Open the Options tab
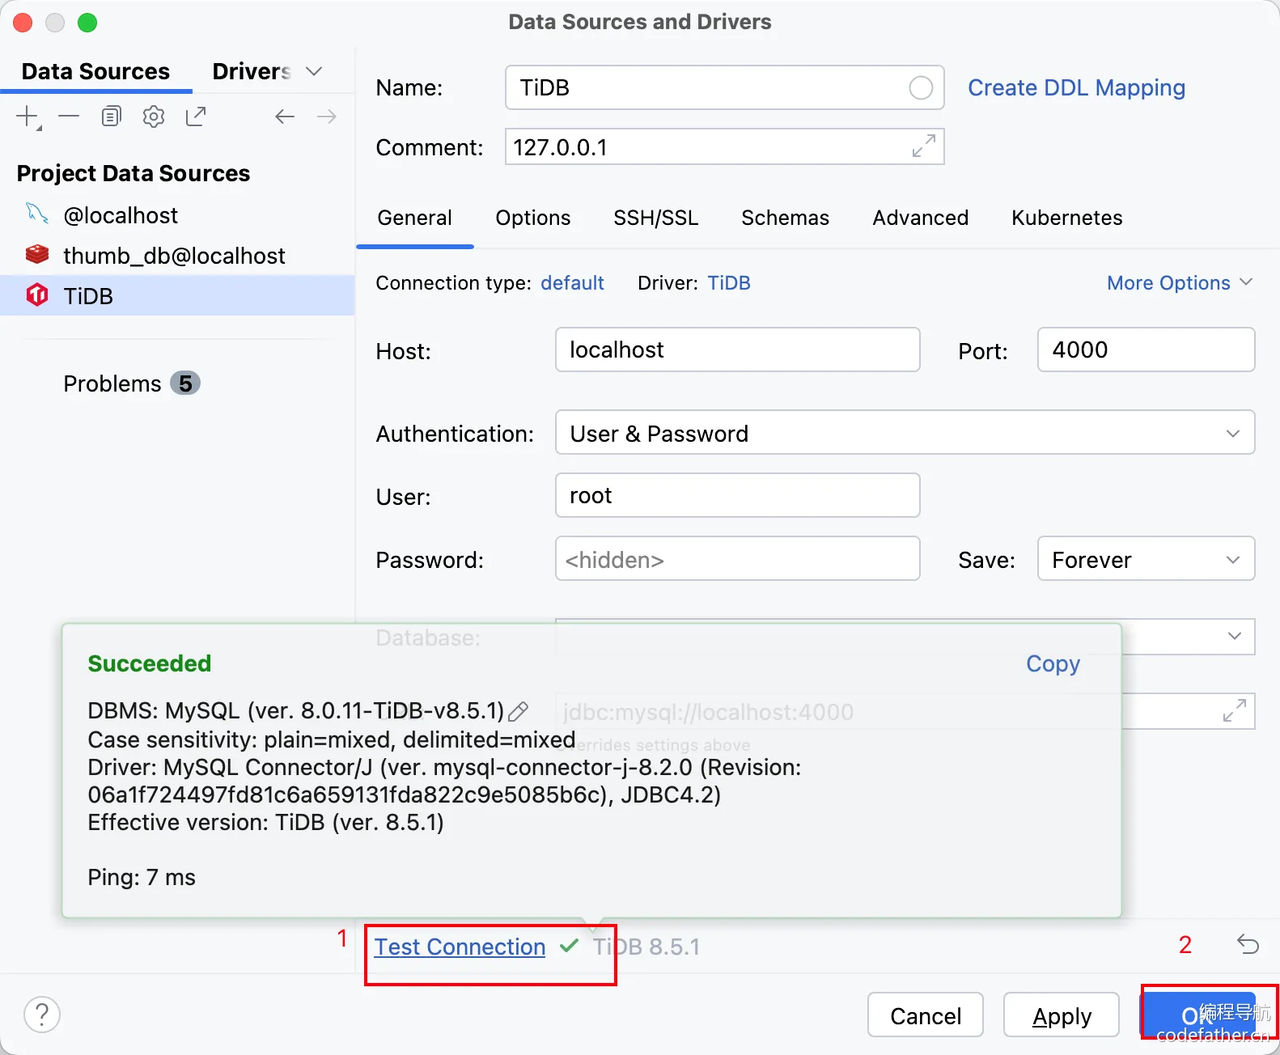Screen dimensions: 1280x1055 (x=533, y=218)
